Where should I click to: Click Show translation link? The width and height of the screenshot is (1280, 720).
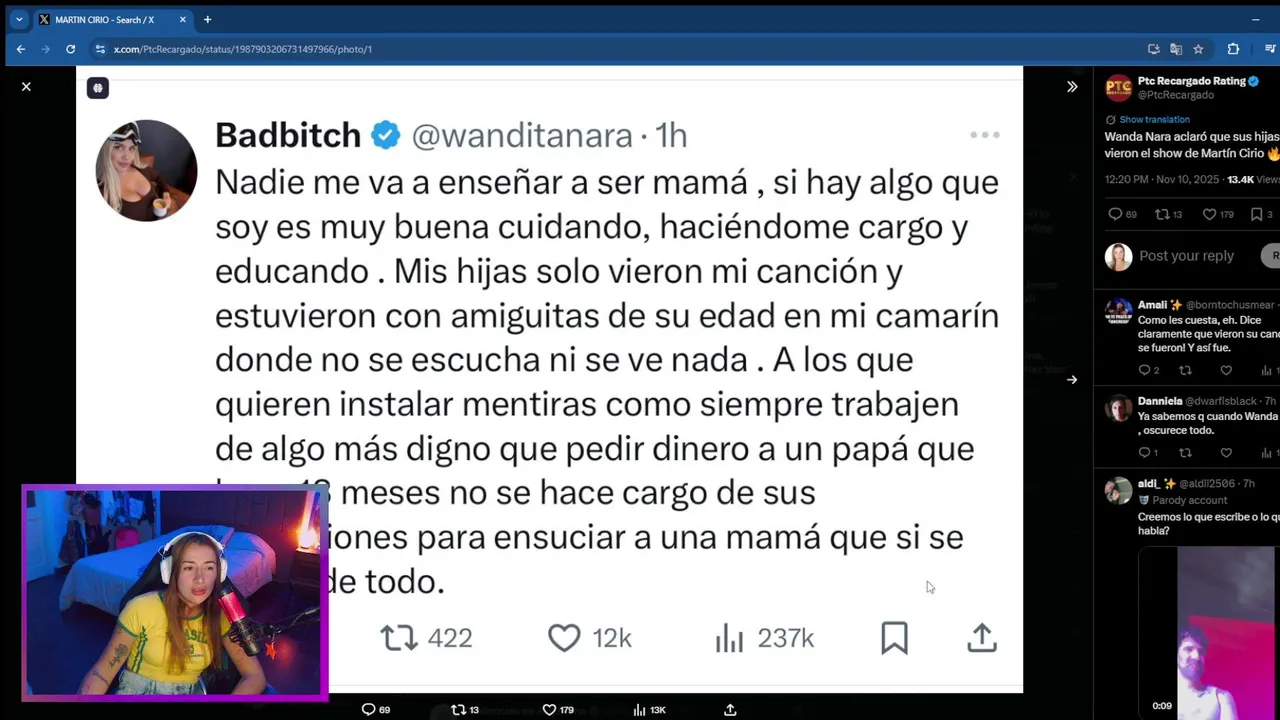1154,119
